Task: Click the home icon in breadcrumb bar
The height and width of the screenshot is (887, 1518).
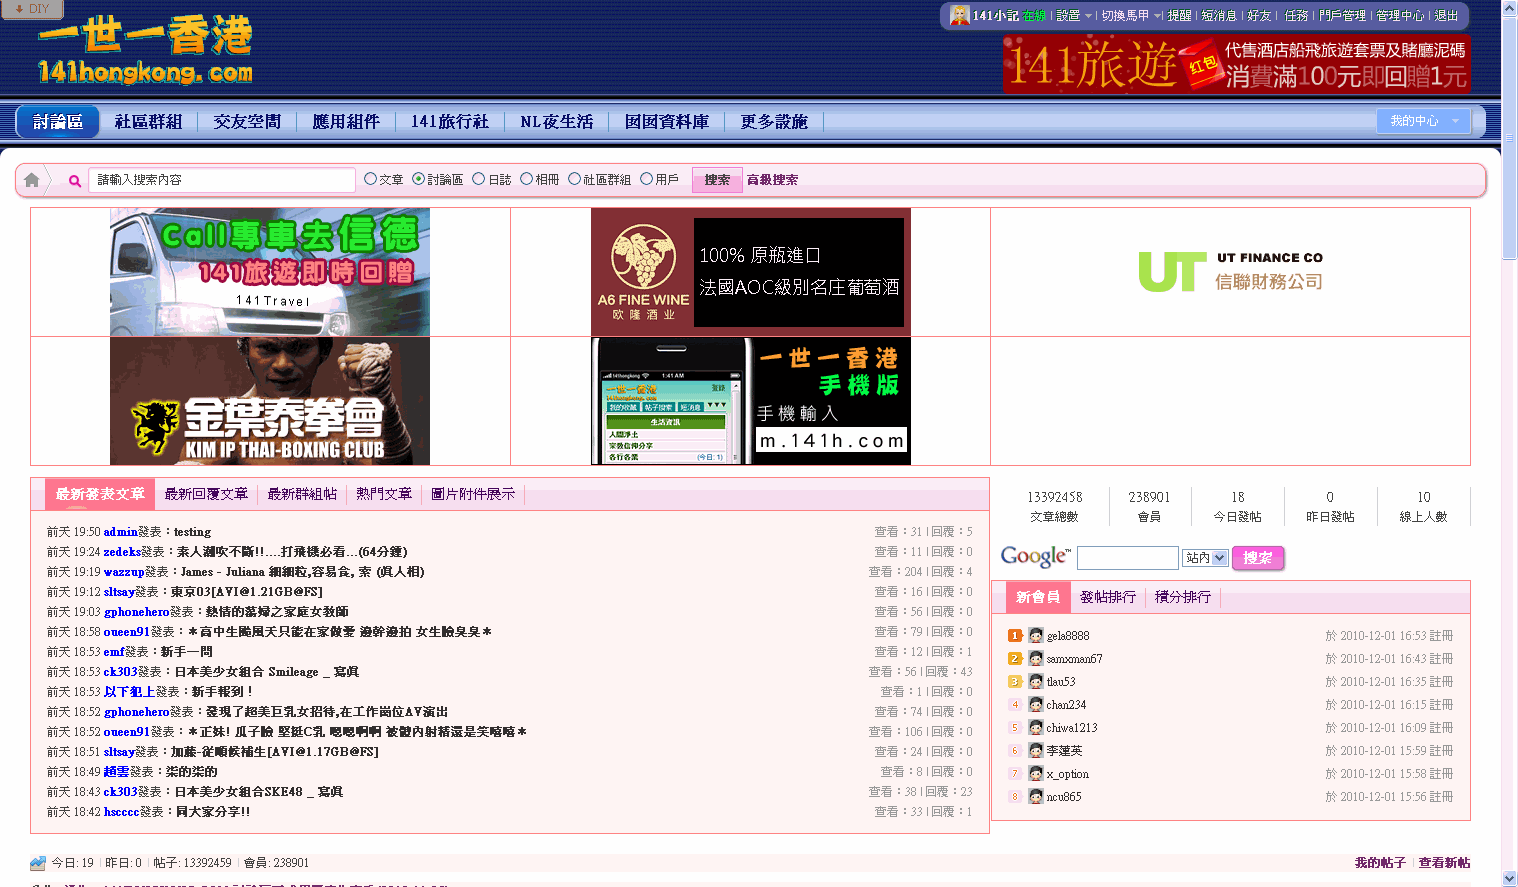Action: (32, 180)
